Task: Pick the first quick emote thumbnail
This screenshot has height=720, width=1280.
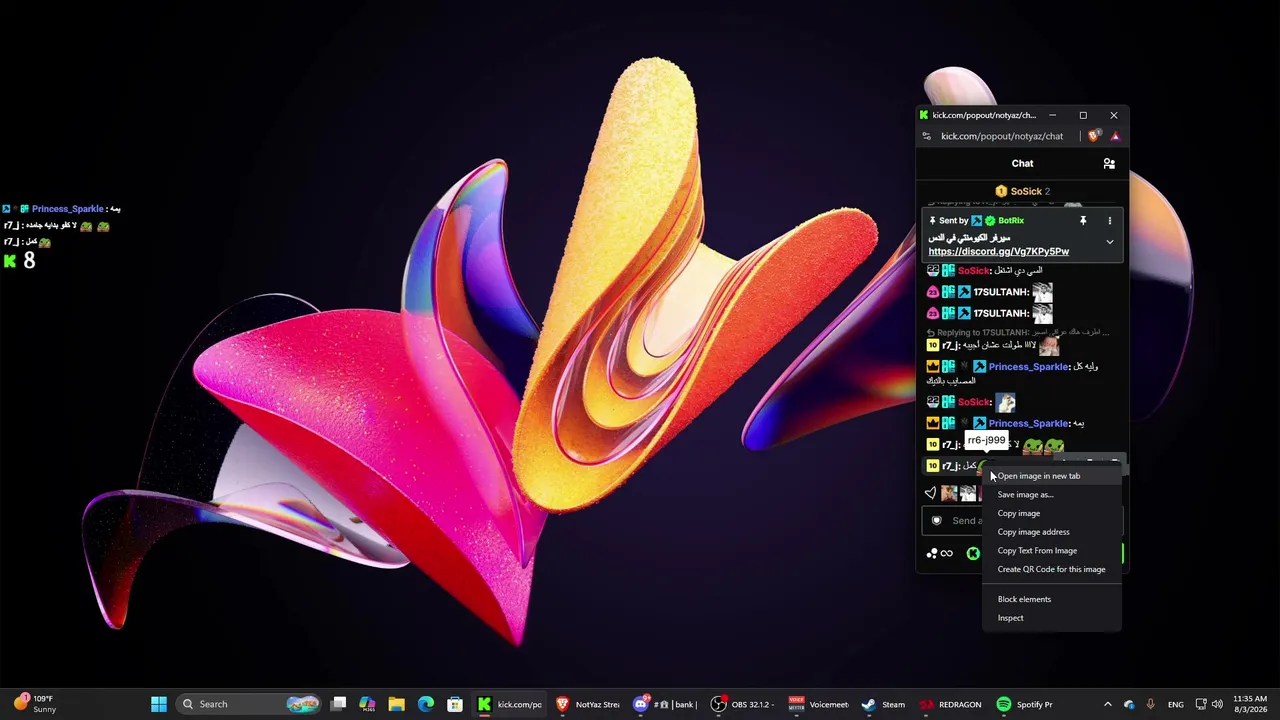Action: tap(948, 493)
